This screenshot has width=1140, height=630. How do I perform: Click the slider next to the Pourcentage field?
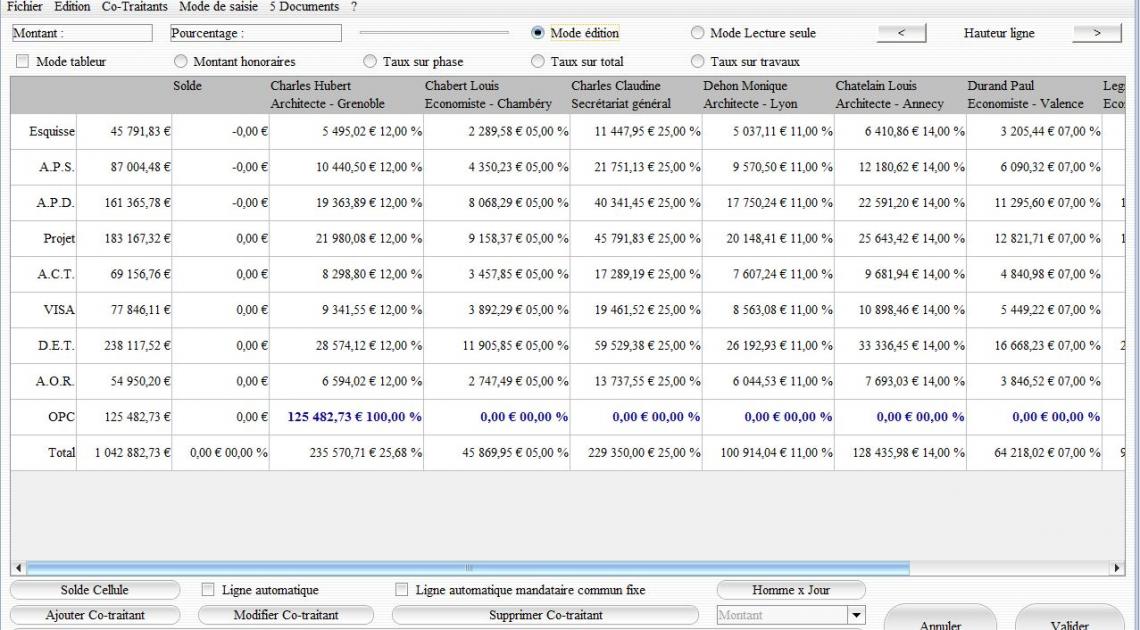(434, 33)
